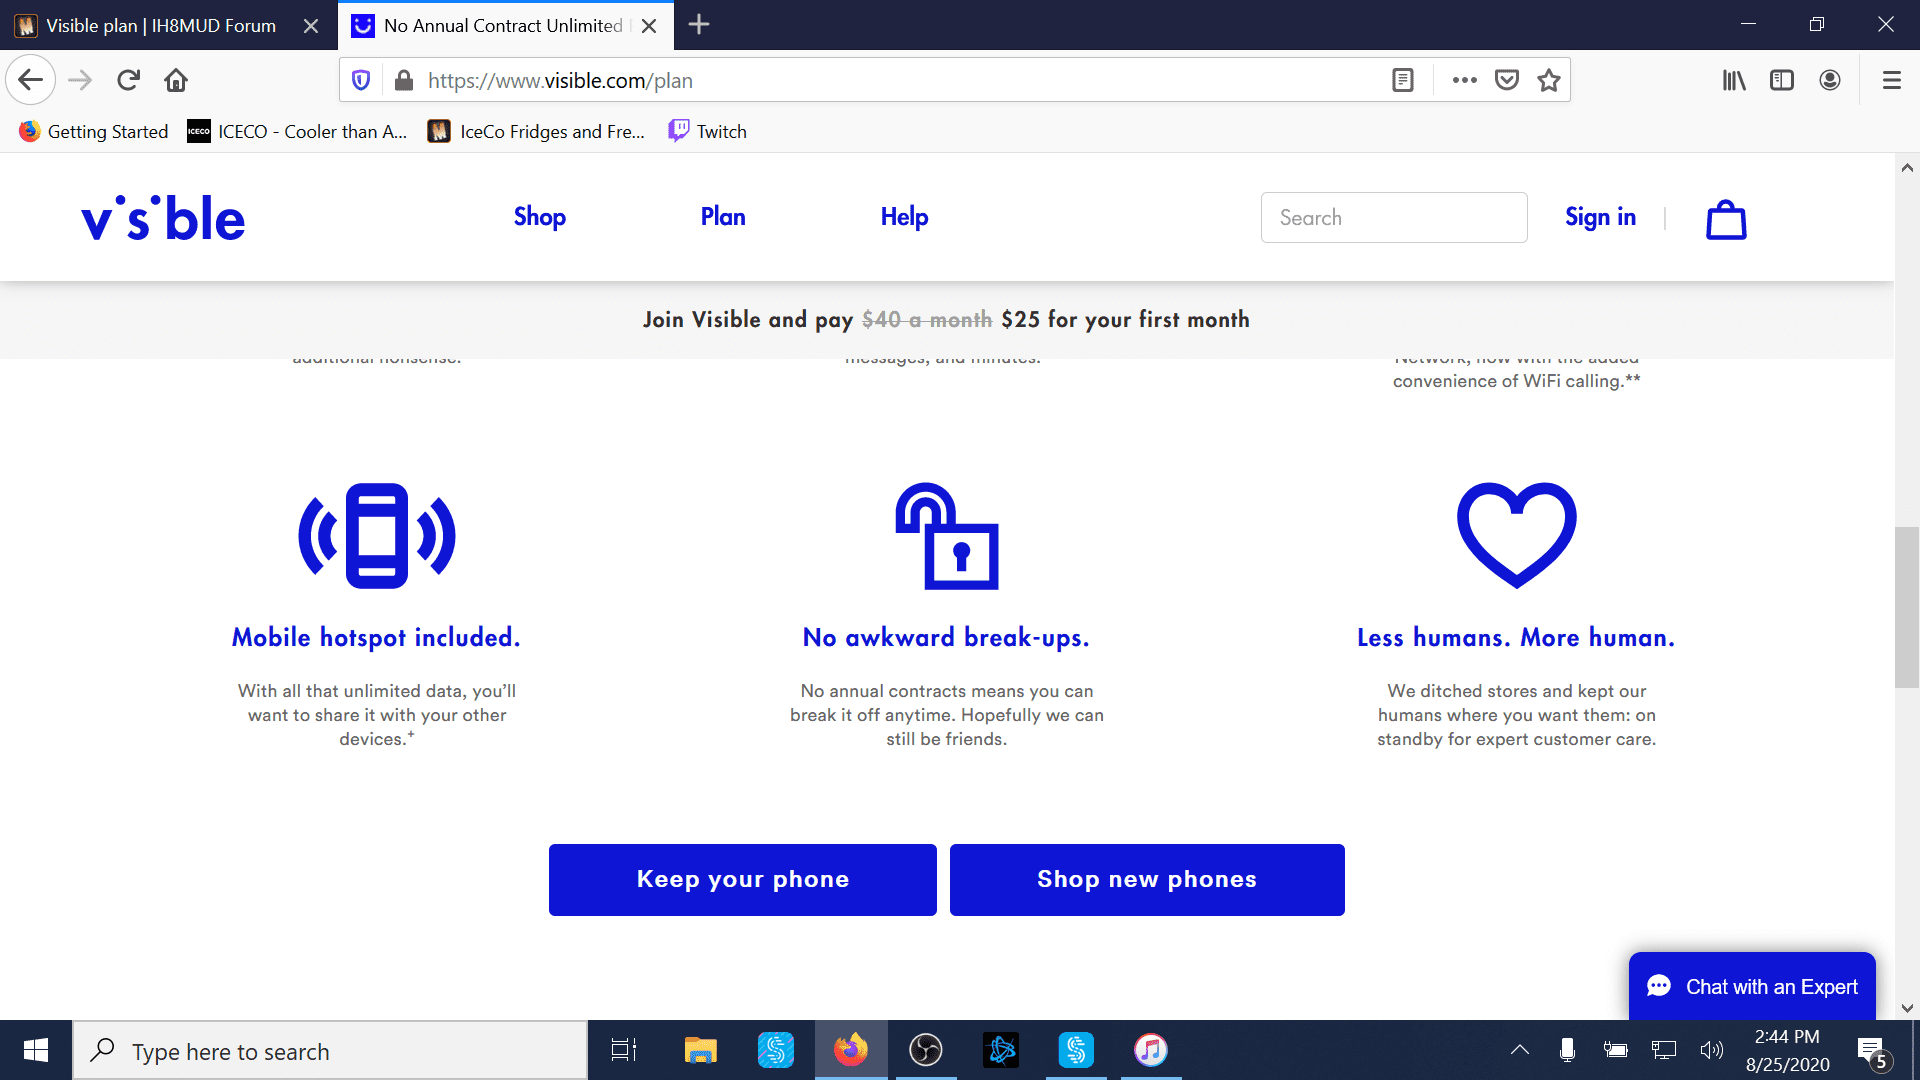1920x1080 pixels.
Task: Open the Visible shopping bag cart
Action: tap(1726, 219)
